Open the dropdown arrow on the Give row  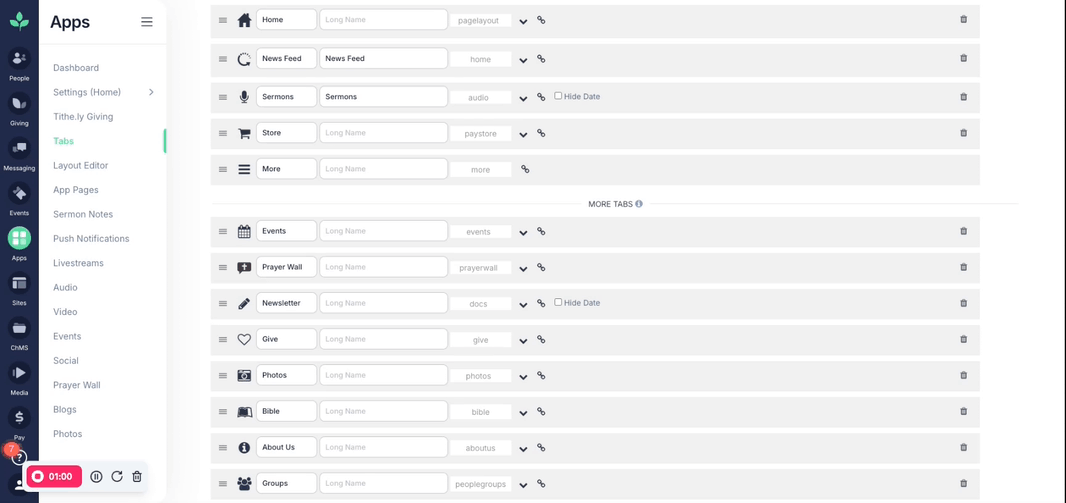click(x=523, y=341)
